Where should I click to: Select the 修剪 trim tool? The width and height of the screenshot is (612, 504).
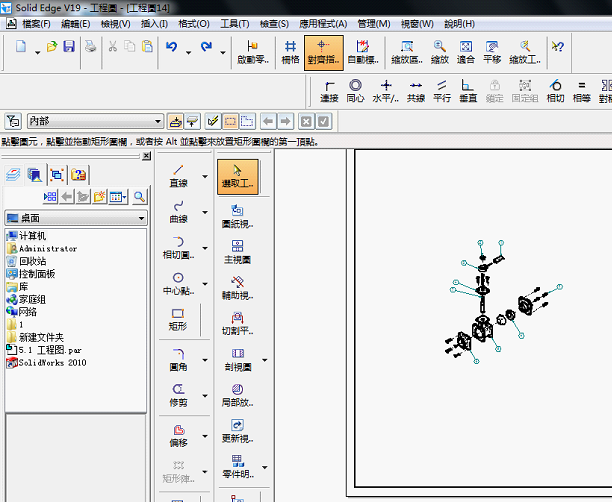click(178, 395)
